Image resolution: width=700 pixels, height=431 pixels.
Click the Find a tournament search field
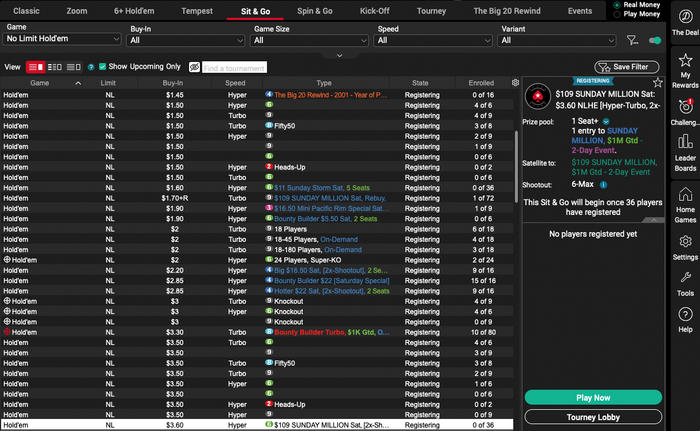tap(234, 67)
